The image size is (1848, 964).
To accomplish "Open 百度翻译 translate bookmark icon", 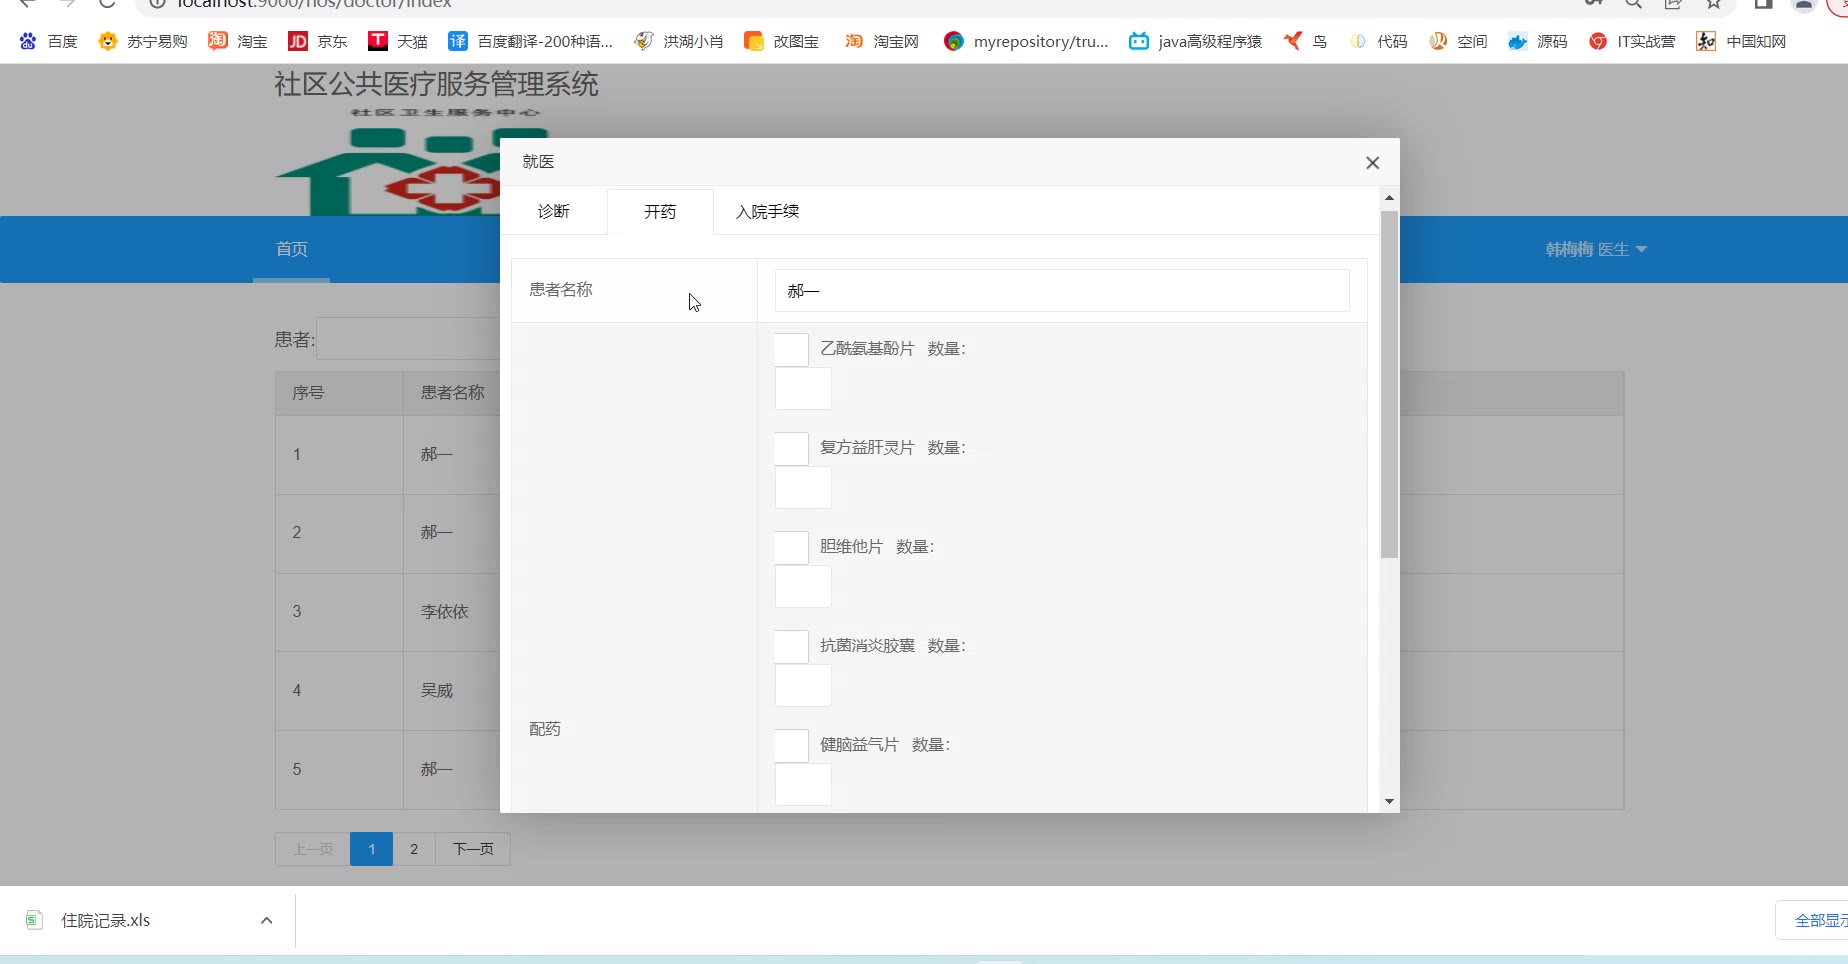I will coord(458,41).
